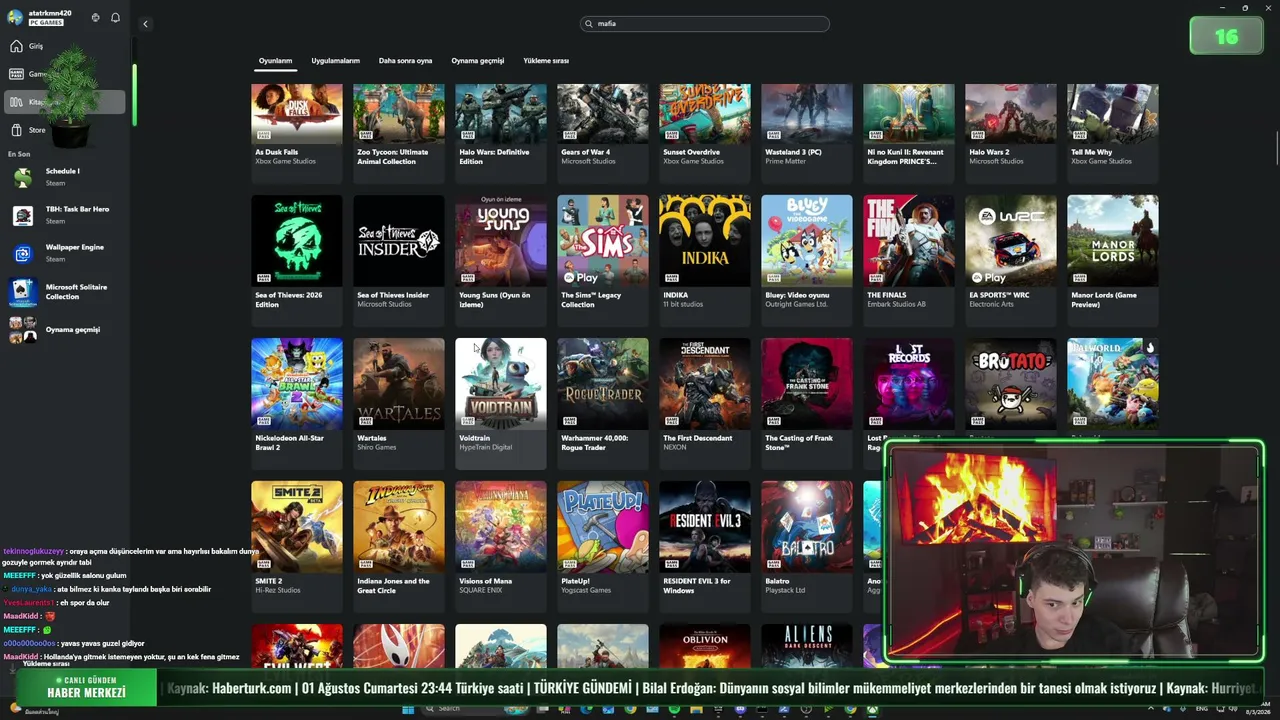Select the Visions of Mana card
The height and width of the screenshot is (720, 1280).
(501, 546)
